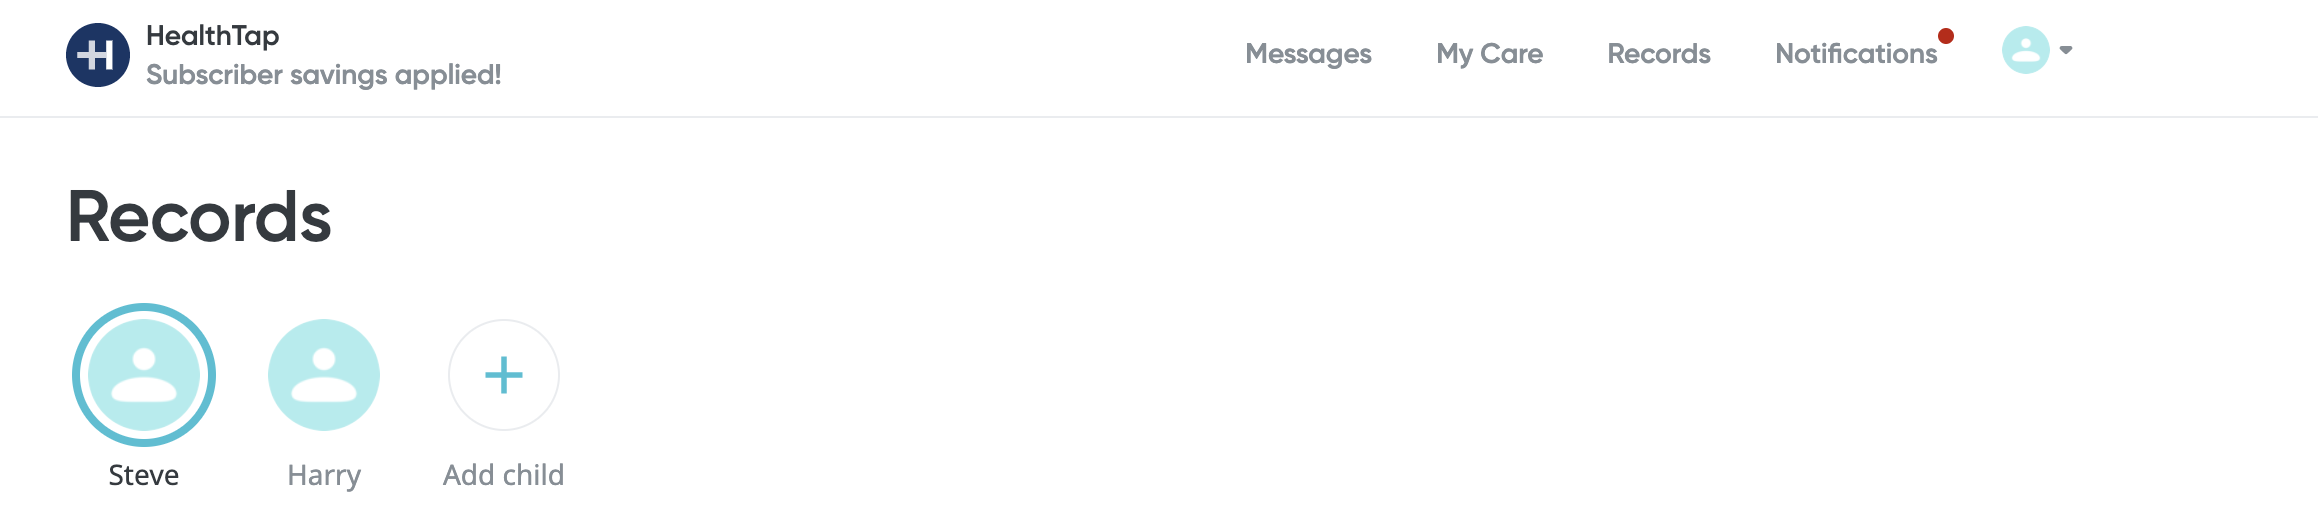
Task: Open the account avatar in header
Action: 2026,50
